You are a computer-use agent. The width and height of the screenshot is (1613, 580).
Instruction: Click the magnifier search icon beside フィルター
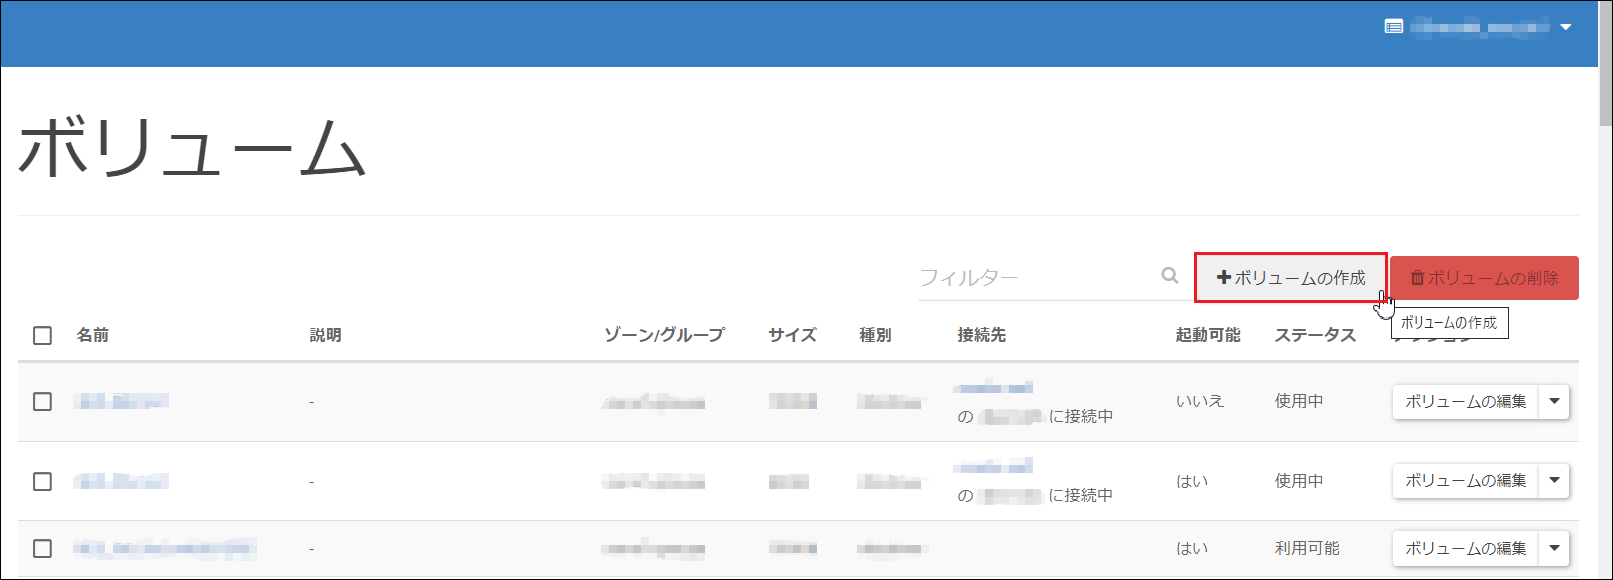[1169, 276]
